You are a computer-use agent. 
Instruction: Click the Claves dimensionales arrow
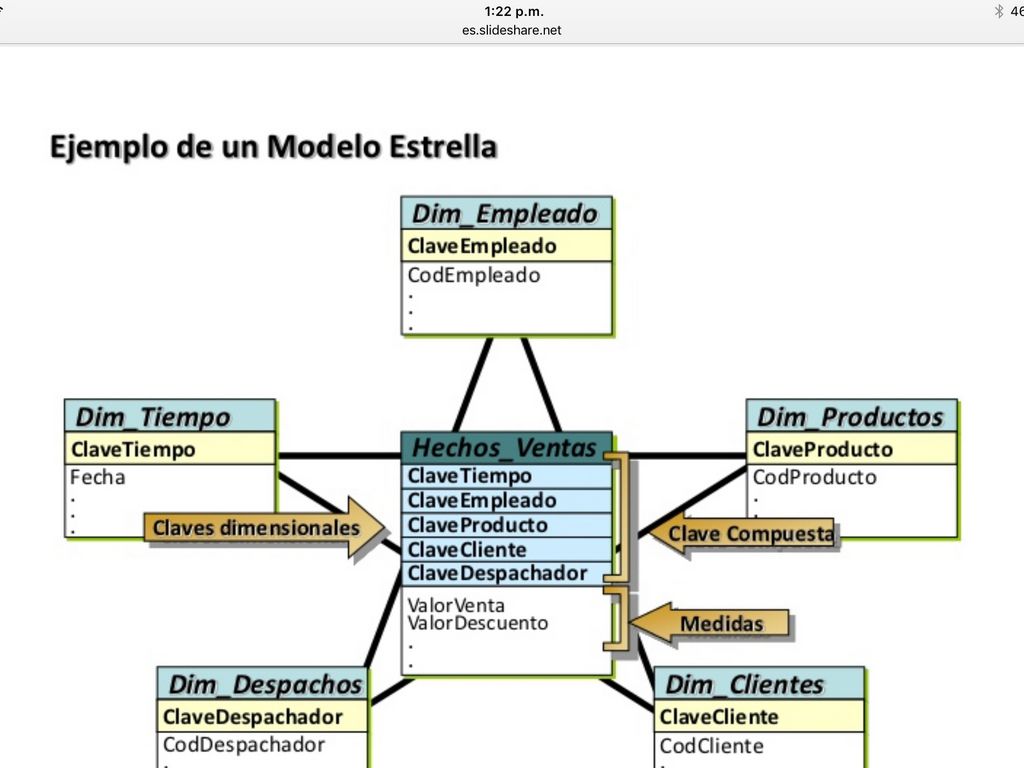[264, 528]
